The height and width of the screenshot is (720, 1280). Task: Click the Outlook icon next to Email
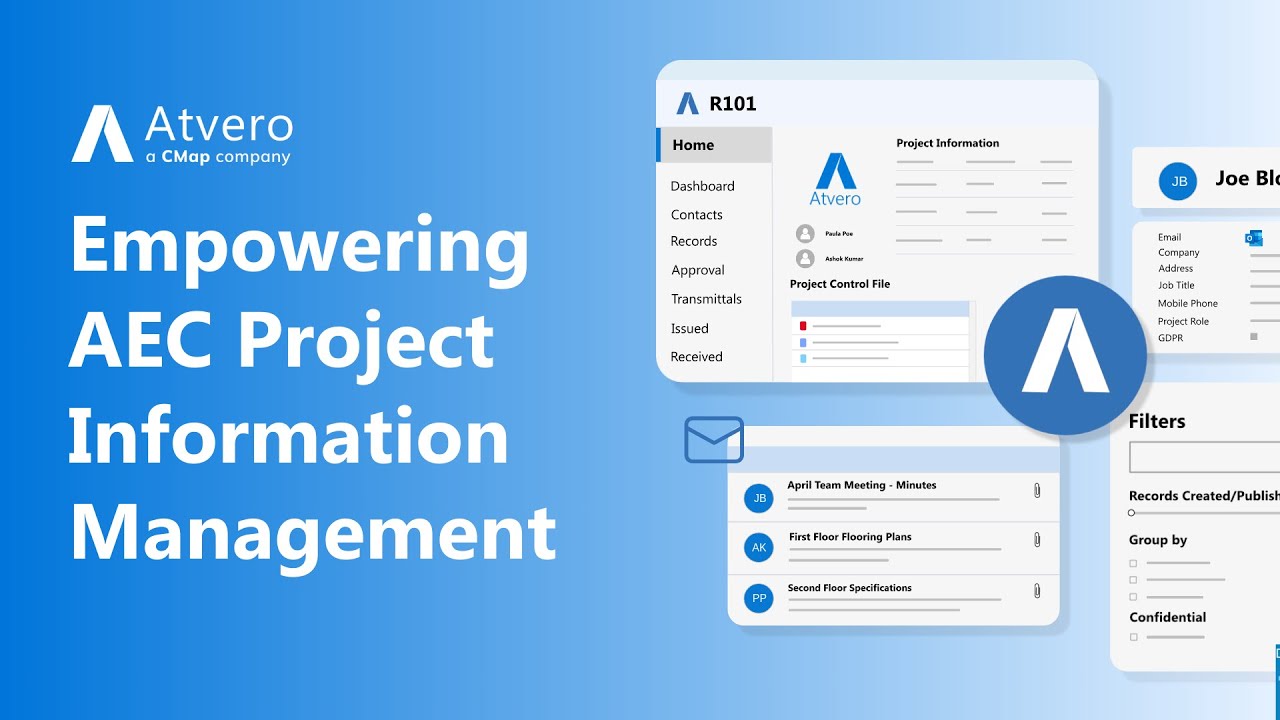coord(1254,238)
